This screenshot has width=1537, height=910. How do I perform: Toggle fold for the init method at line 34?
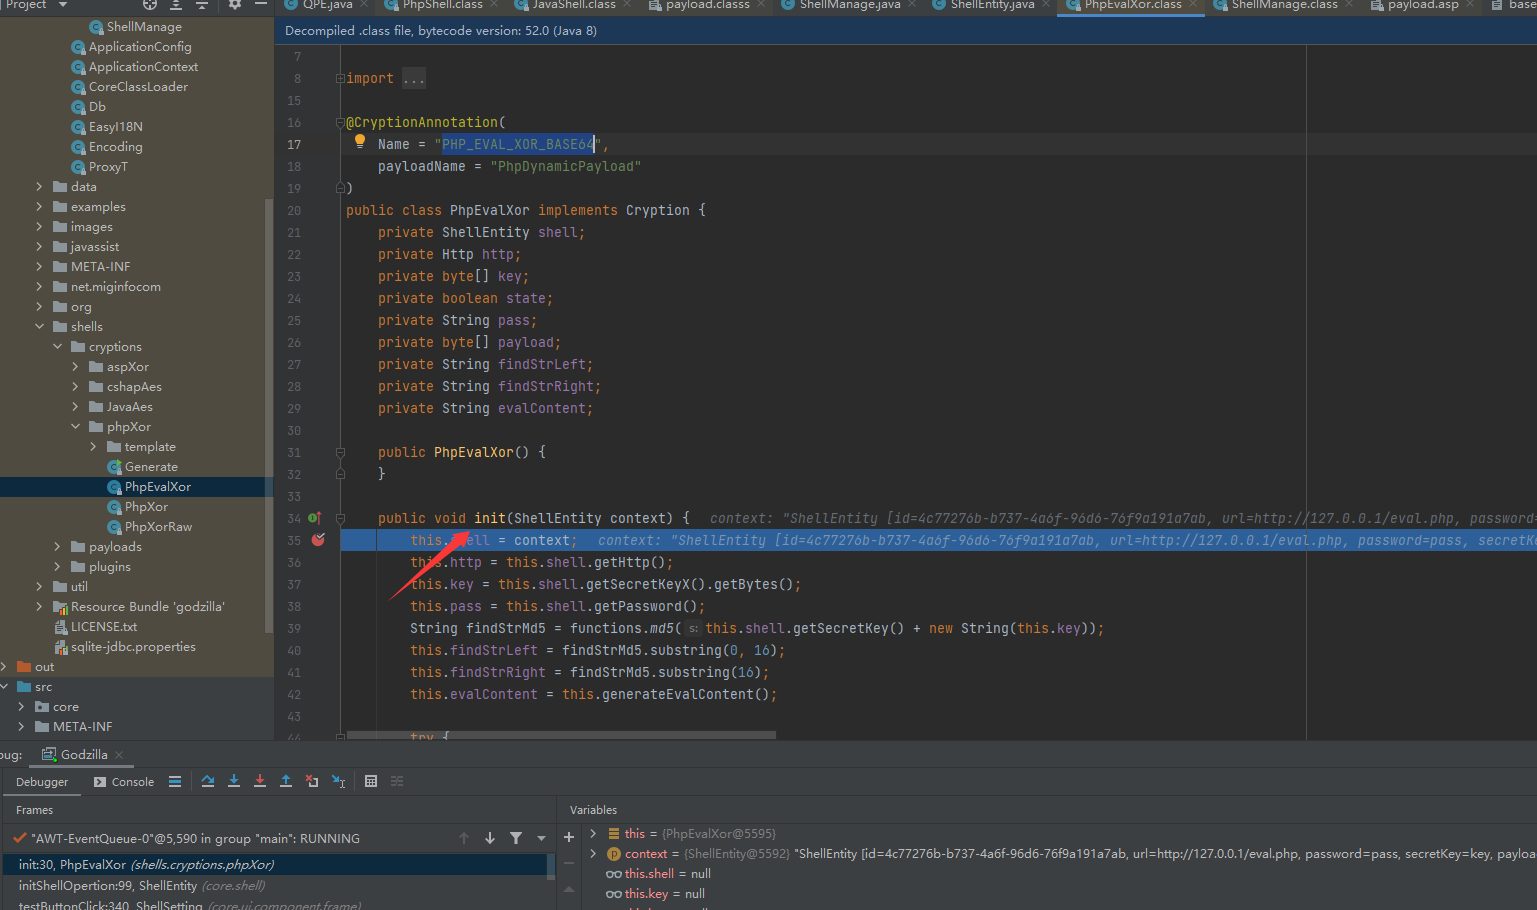340,518
